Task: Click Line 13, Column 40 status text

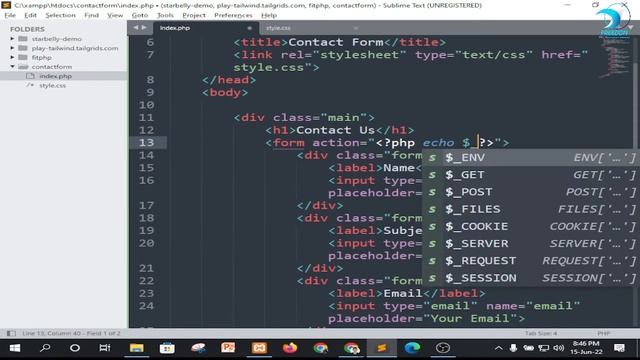Action: tap(71, 333)
